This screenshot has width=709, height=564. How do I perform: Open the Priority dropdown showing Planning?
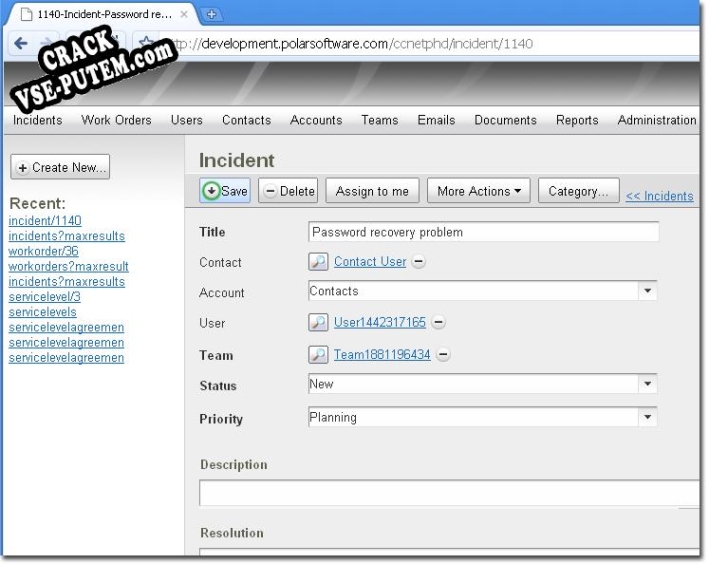[x=648, y=417]
